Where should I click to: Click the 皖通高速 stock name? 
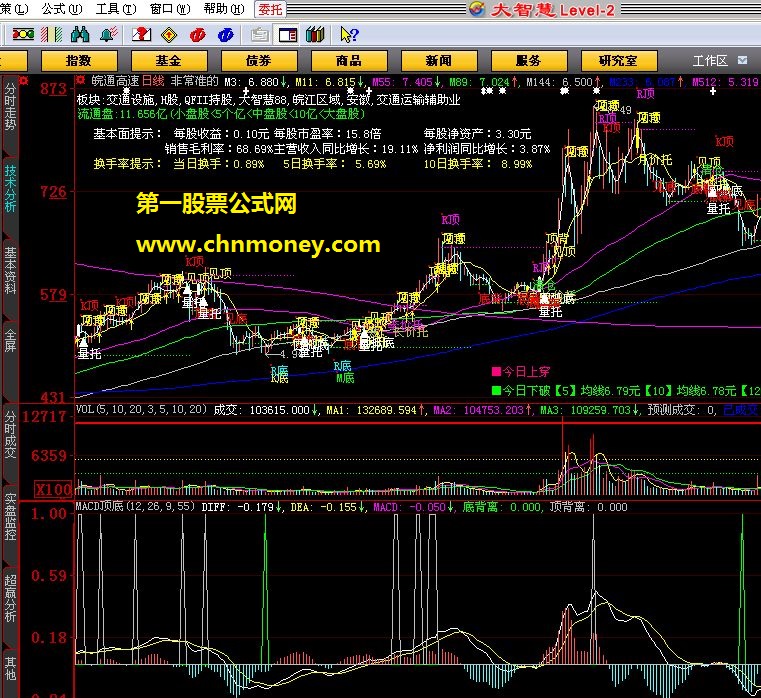[x=115, y=81]
